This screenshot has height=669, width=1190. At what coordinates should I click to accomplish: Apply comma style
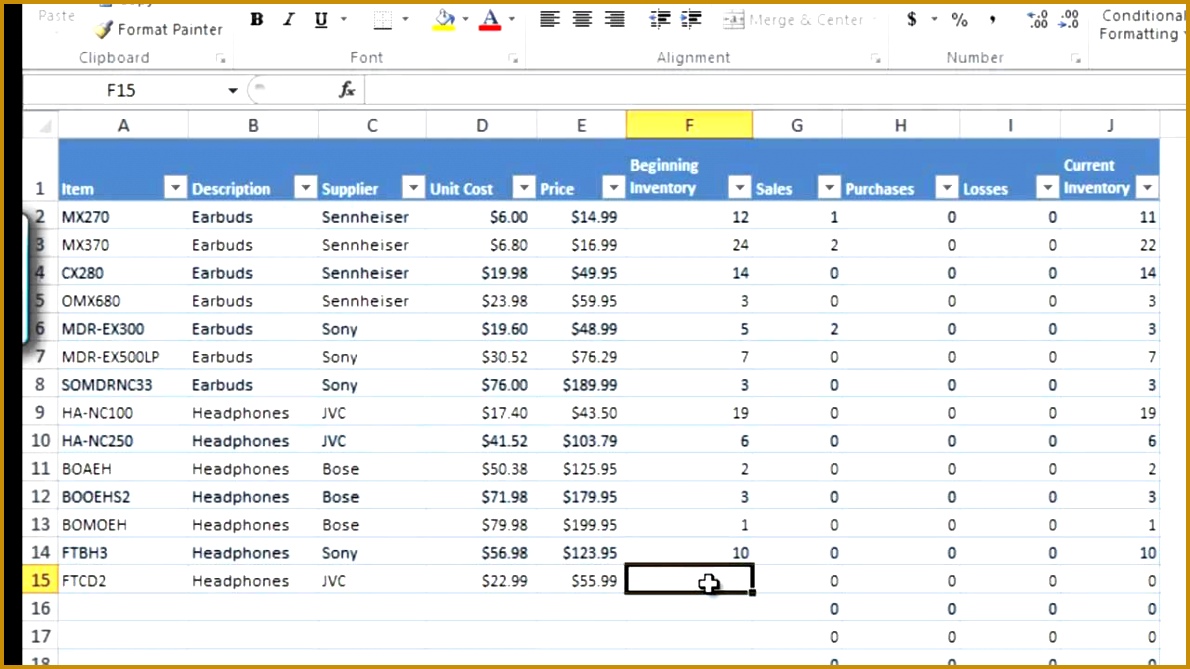pyautogui.click(x=993, y=20)
